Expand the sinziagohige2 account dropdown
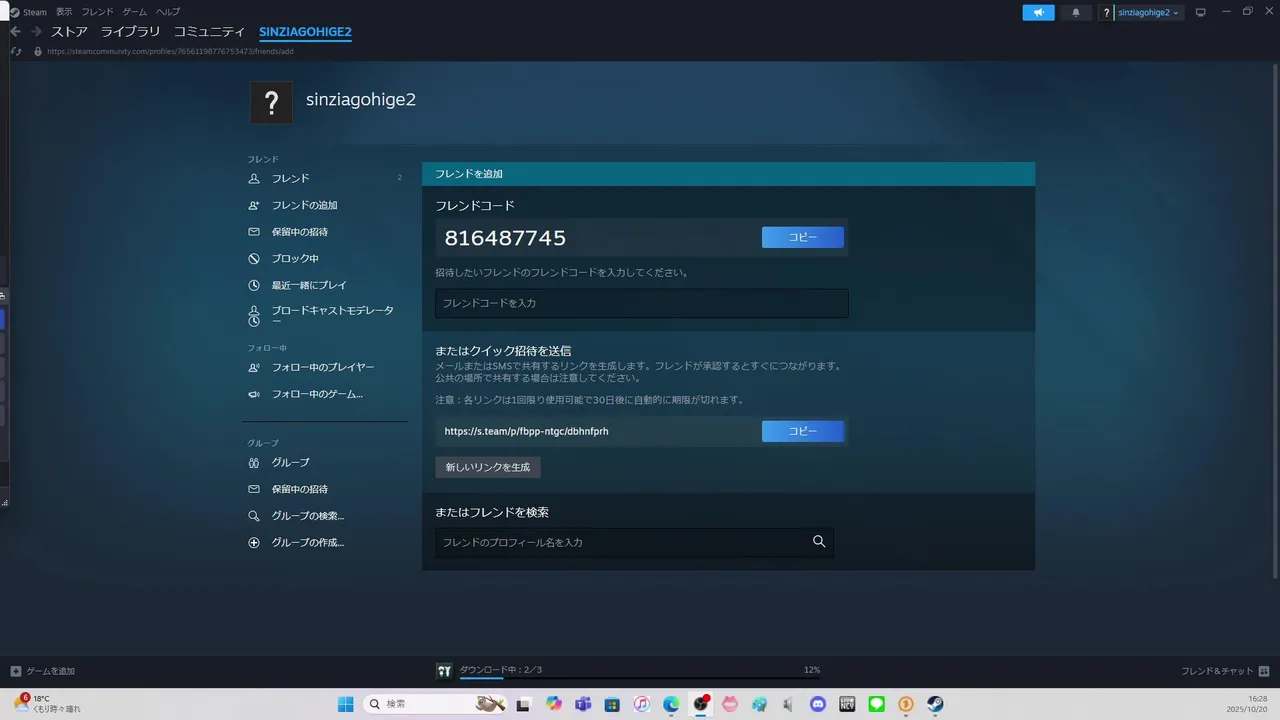Screen dimensions: 1280x720 (x=1148, y=12)
